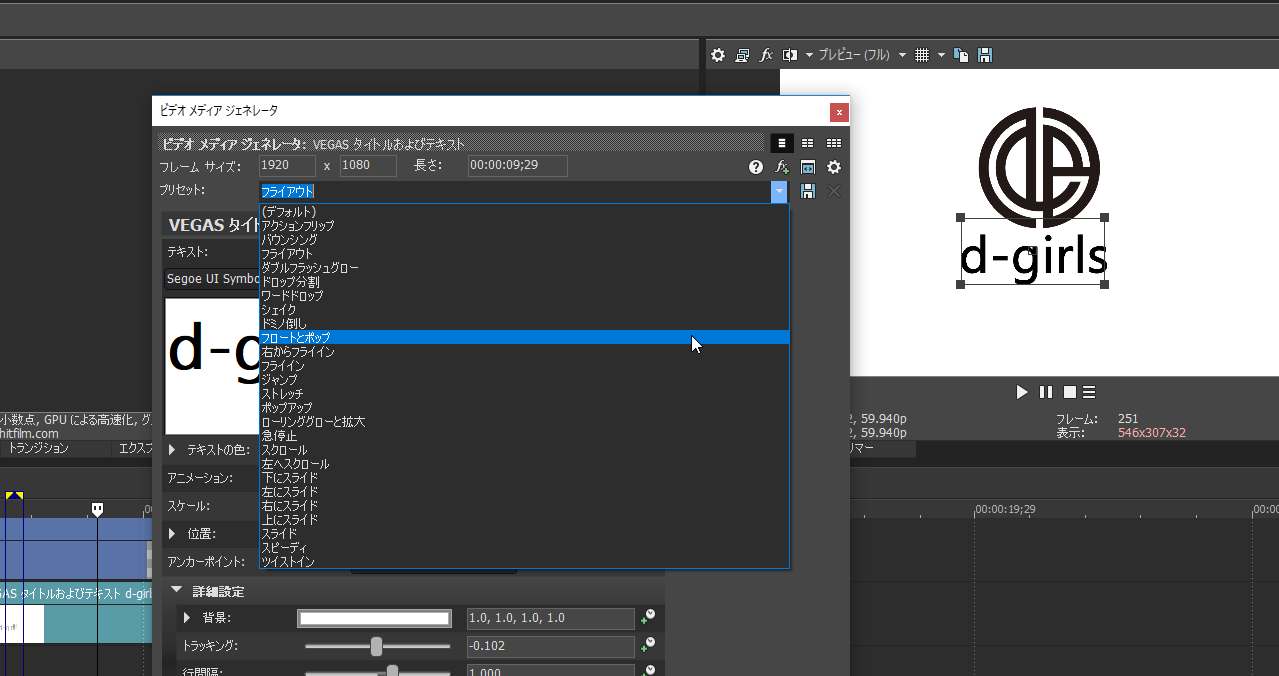This screenshot has width=1279, height=676.
Task: Open generator dialog settings gear icon
Action: (834, 167)
